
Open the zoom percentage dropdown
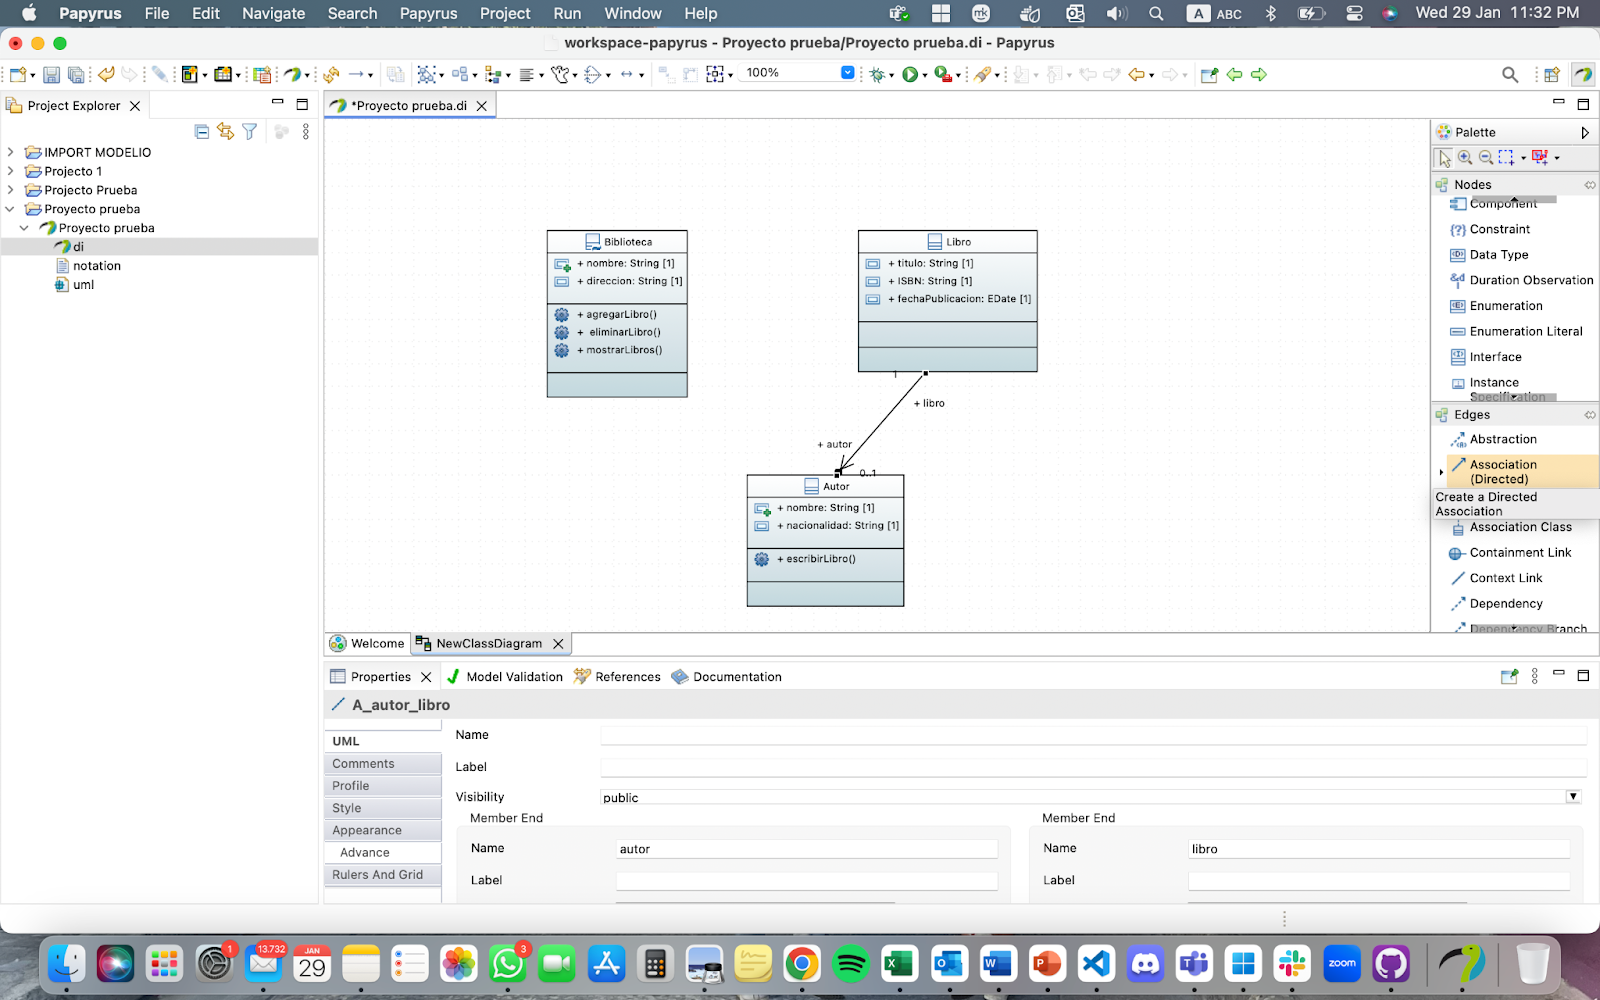point(848,73)
